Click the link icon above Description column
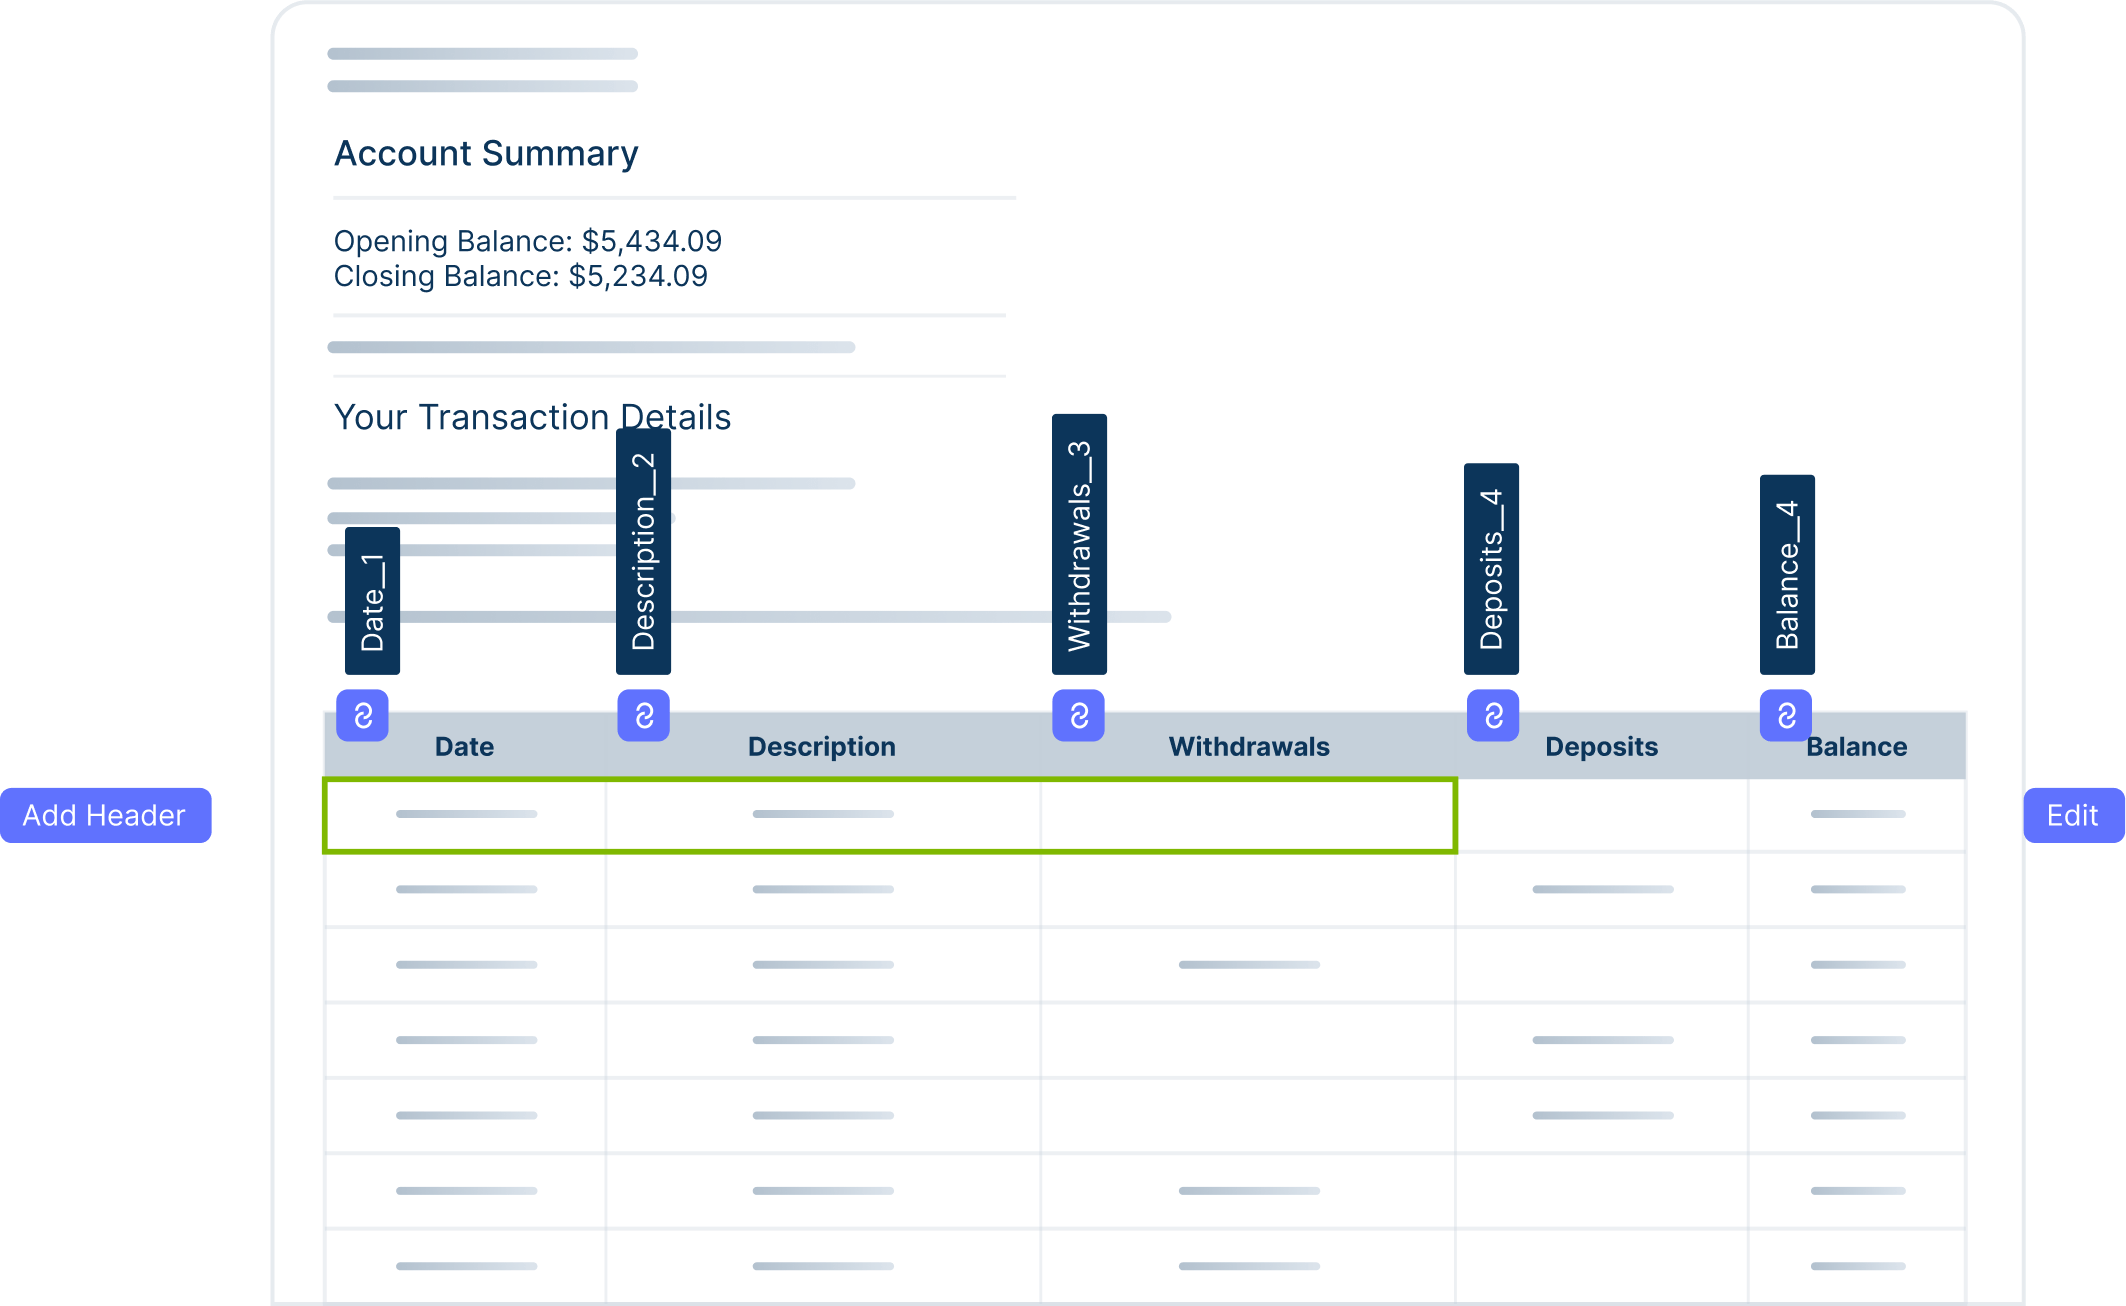 click(x=643, y=715)
